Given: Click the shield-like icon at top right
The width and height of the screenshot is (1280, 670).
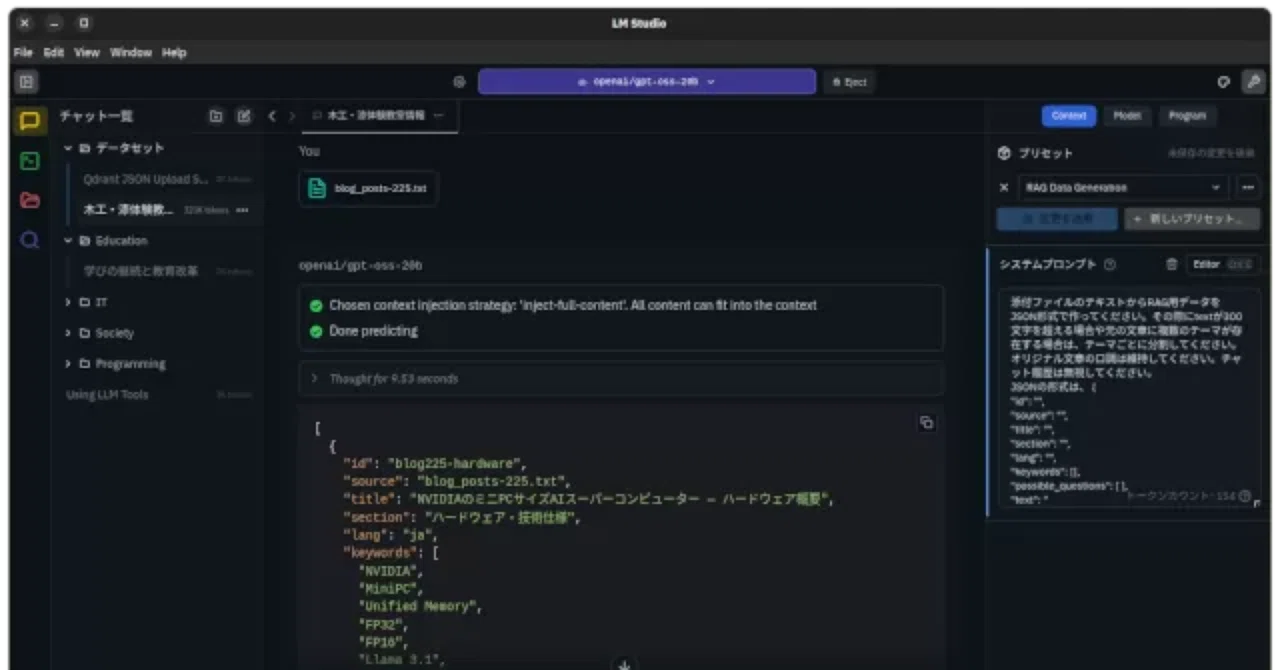Looking at the screenshot, I should tap(1223, 82).
